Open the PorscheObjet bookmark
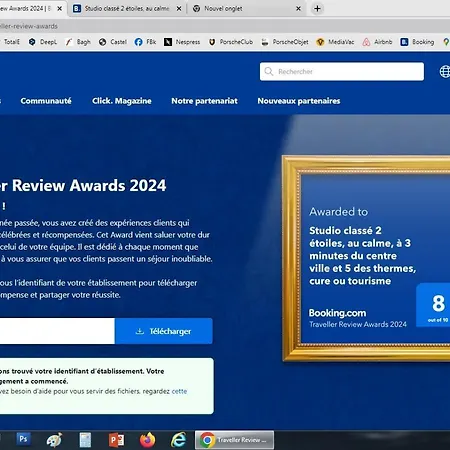The image size is (450, 450). point(285,42)
